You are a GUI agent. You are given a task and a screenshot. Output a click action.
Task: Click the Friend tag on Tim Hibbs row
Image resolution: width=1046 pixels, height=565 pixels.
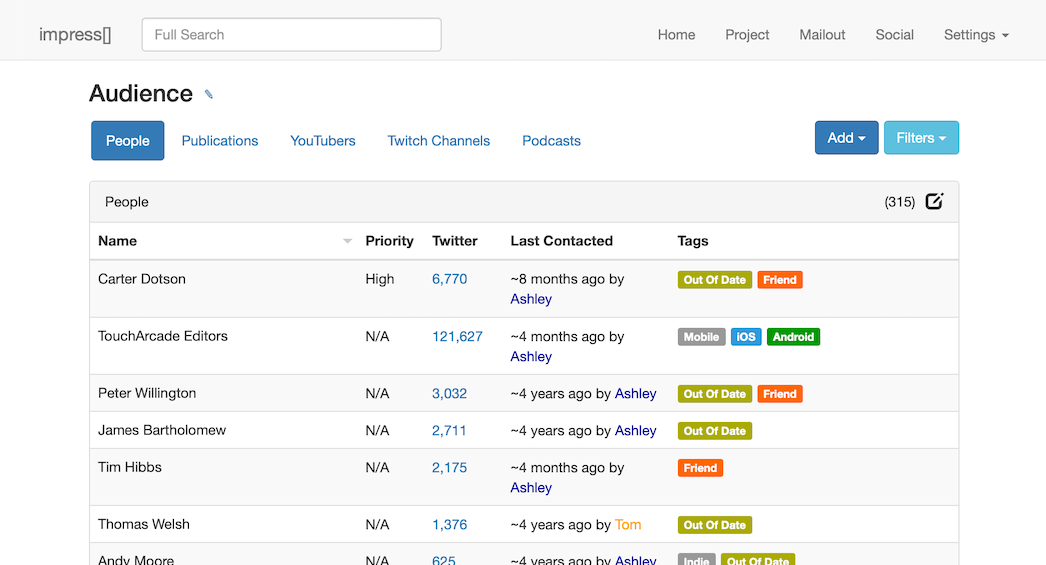click(x=700, y=468)
